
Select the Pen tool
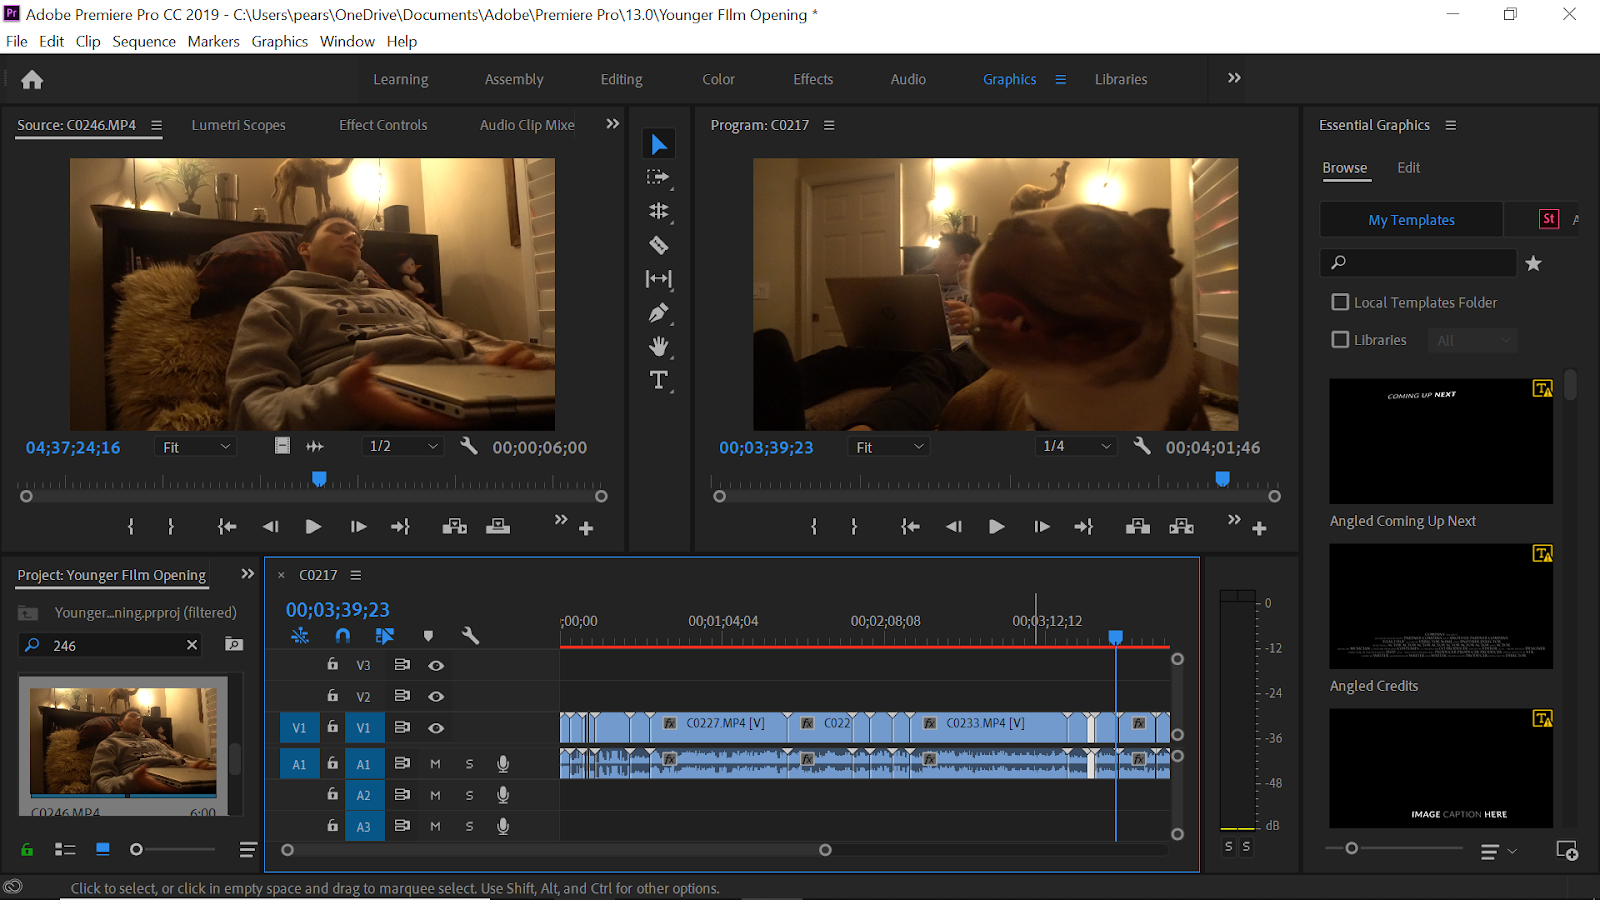(658, 313)
